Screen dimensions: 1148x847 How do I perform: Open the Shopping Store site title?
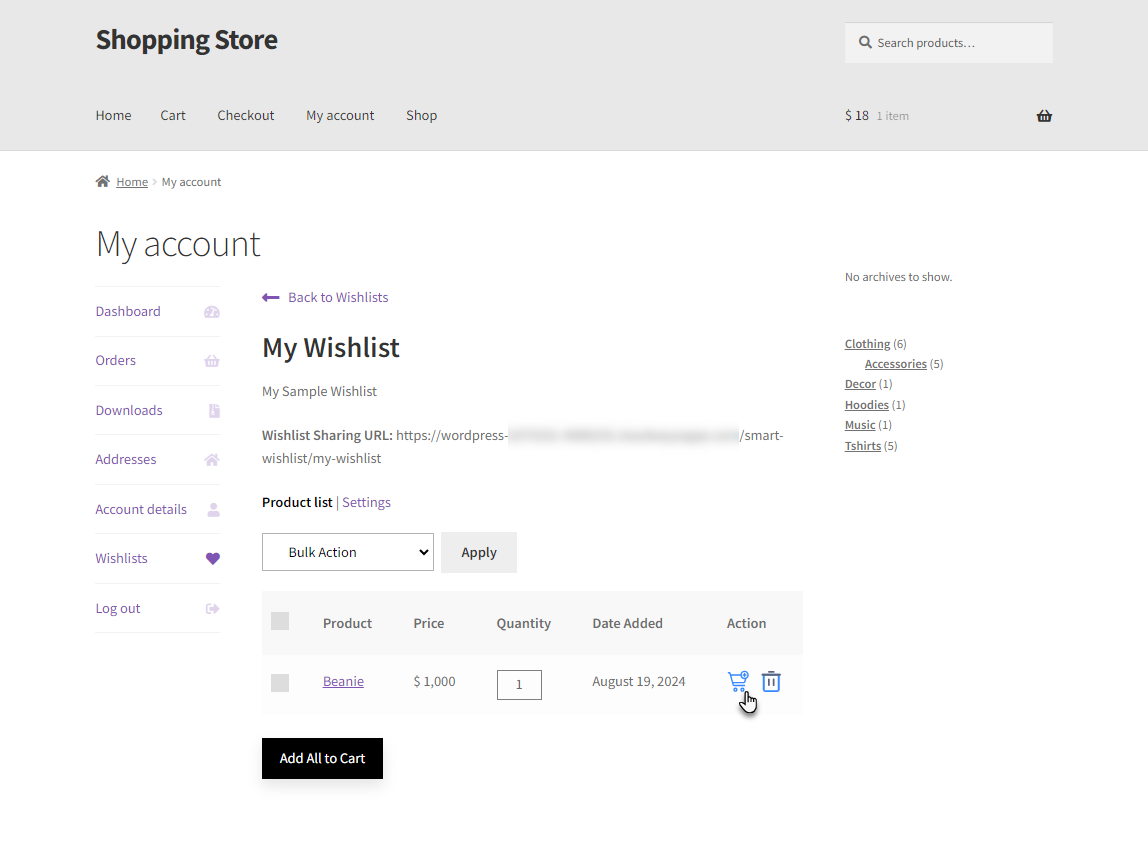point(187,40)
